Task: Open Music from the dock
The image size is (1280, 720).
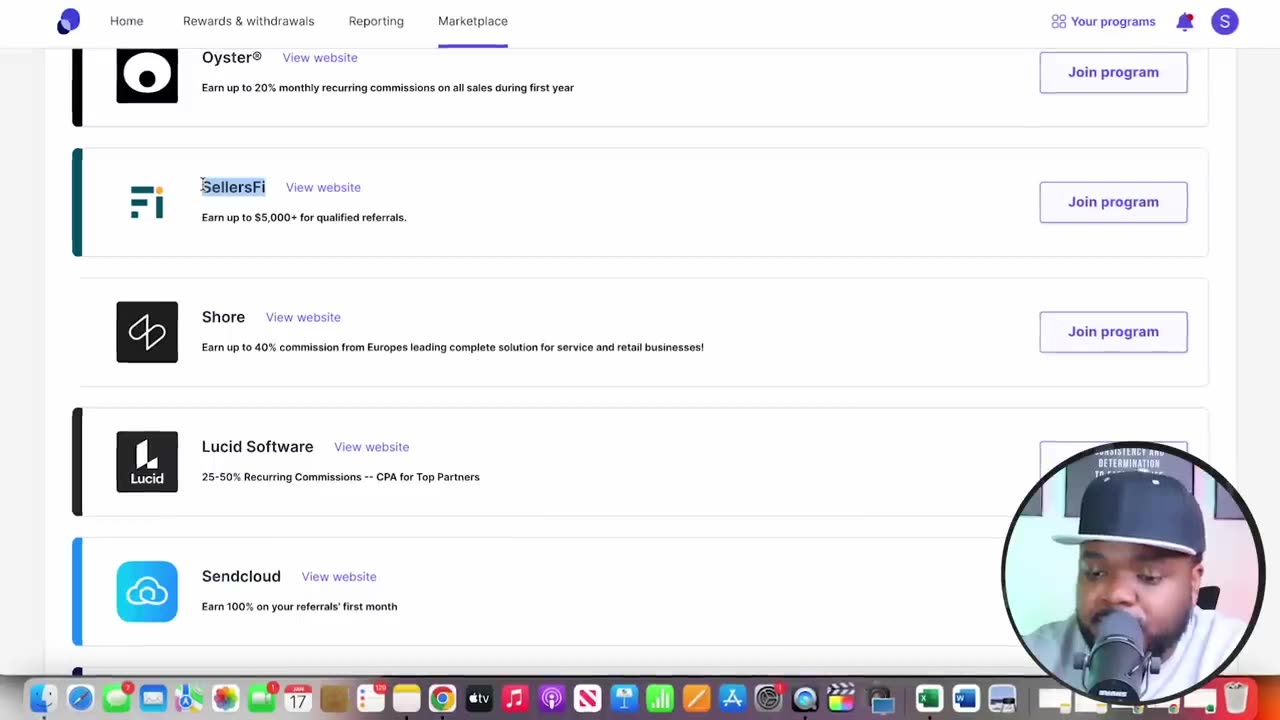Action: (x=515, y=698)
